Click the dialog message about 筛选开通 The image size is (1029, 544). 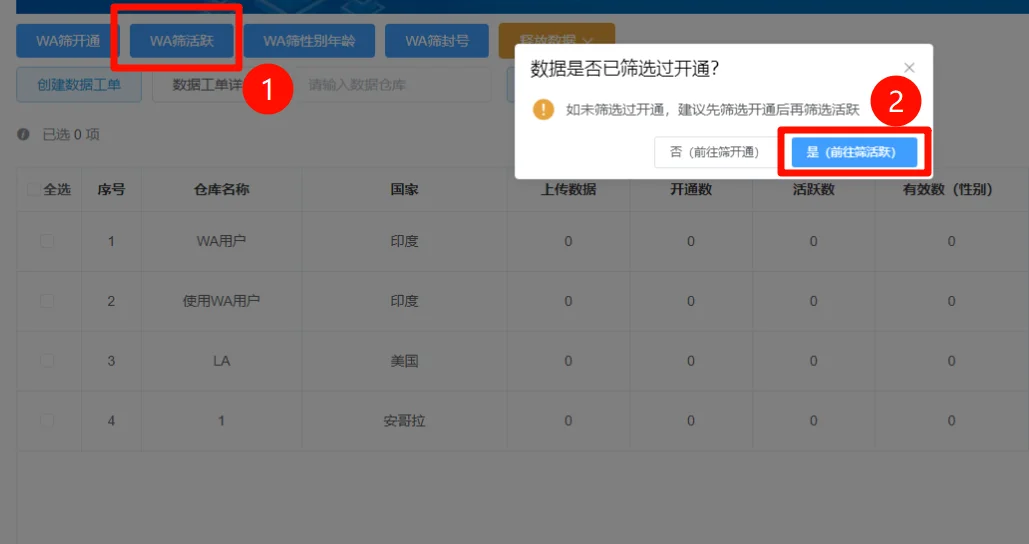713,110
